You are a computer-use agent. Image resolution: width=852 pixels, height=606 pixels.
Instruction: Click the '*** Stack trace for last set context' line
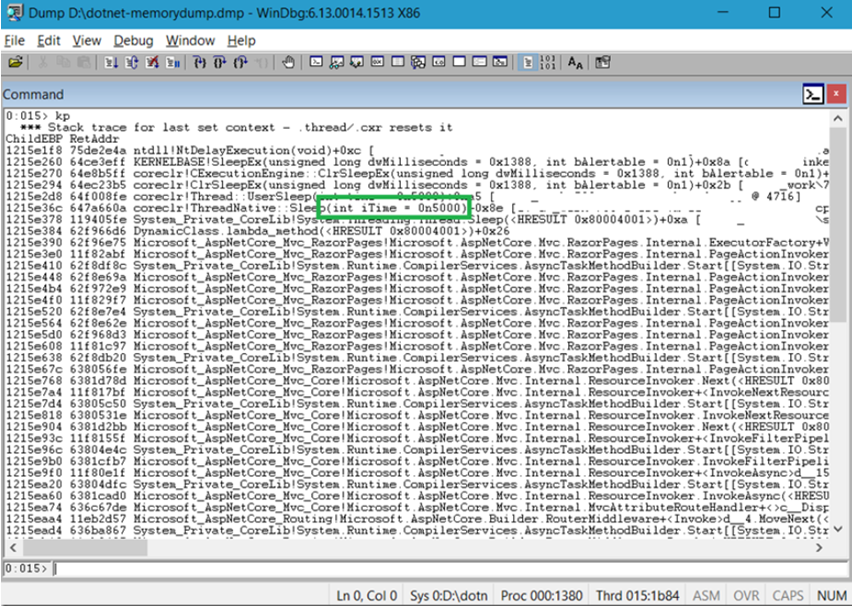tap(236, 128)
